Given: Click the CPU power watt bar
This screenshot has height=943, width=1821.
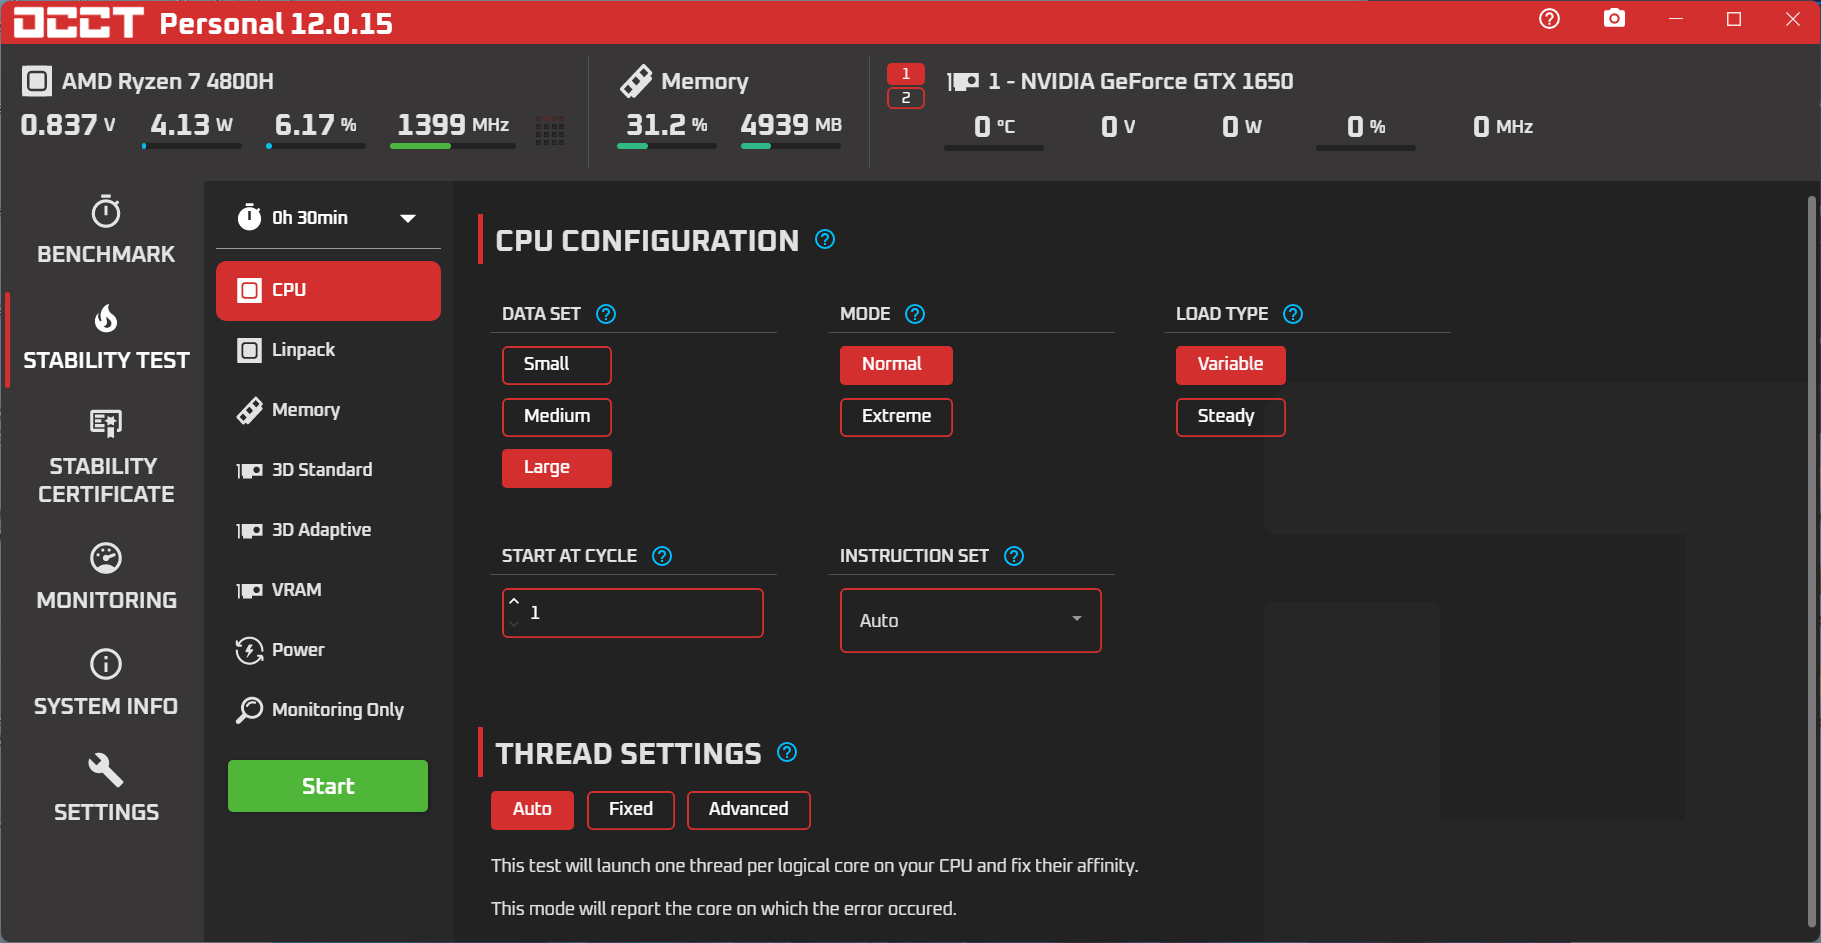Looking at the screenshot, I should [192, 146].
